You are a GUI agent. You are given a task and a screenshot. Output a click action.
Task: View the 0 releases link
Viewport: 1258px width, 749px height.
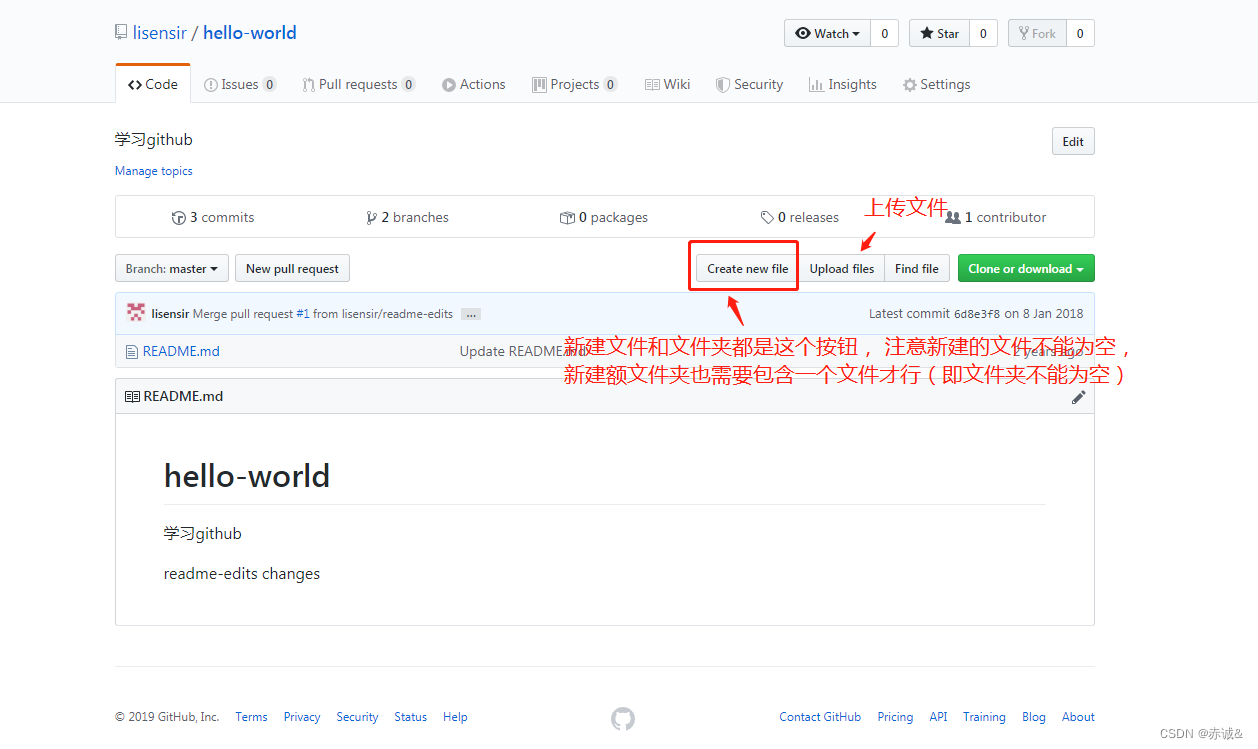coord(800,217)
